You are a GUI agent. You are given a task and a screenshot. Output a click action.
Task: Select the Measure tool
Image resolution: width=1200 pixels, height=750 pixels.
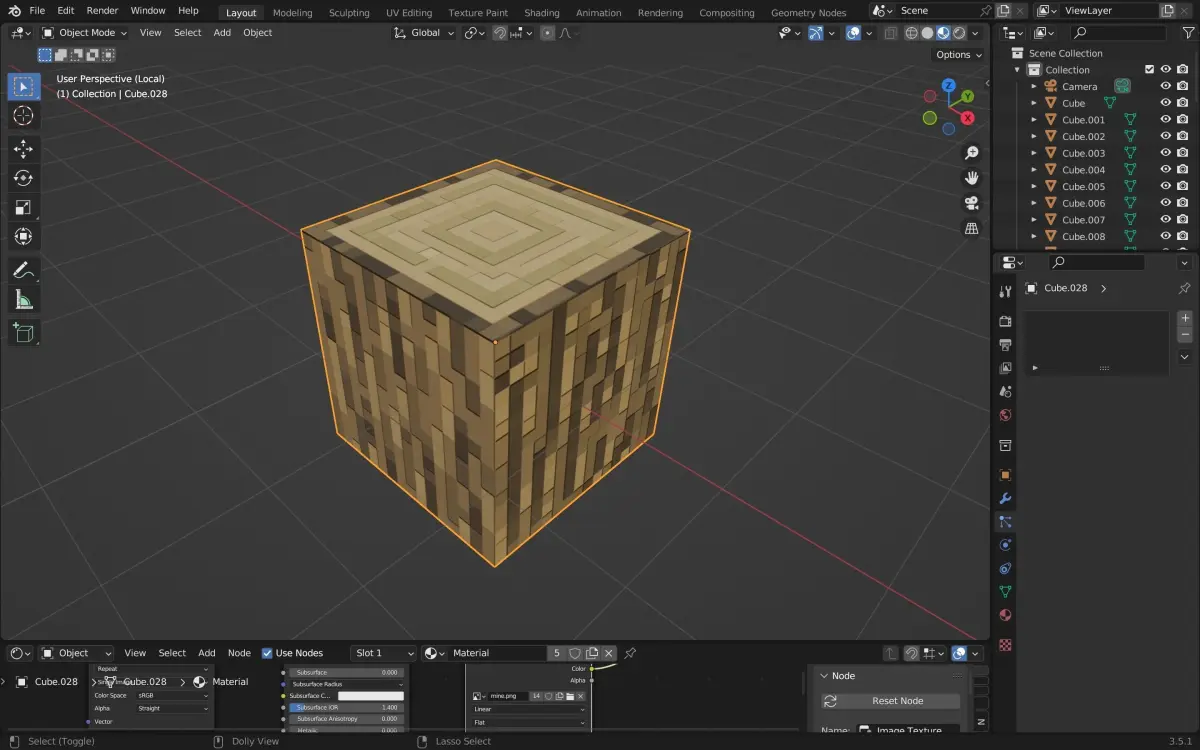click(x=23, y=299)
